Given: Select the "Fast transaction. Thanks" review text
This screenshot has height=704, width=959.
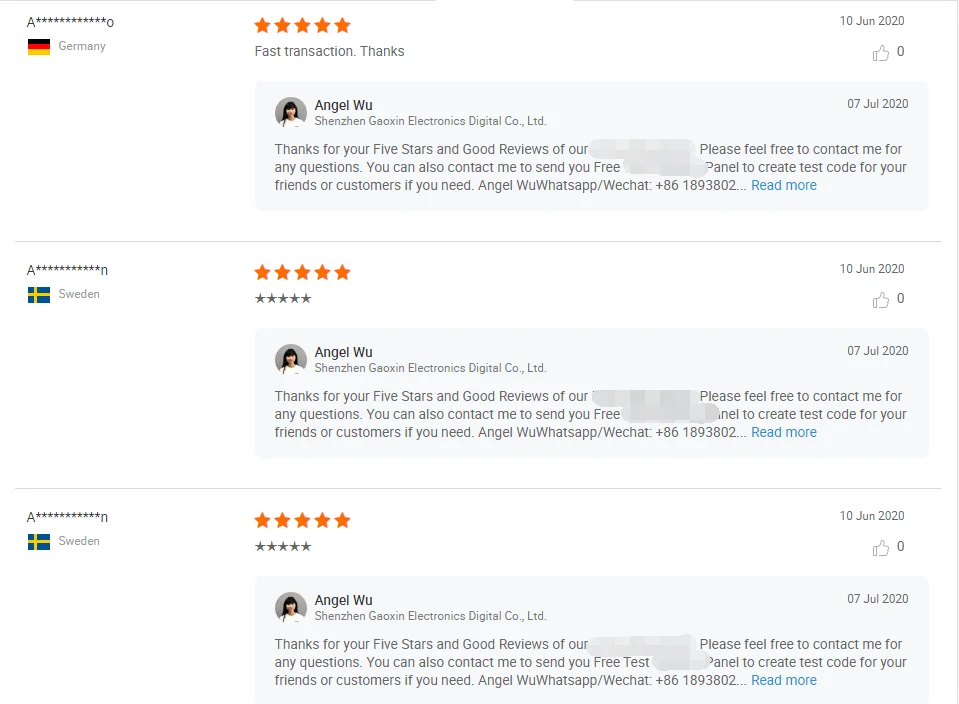Looking at the screenshot, I should (x=329, y=51).
